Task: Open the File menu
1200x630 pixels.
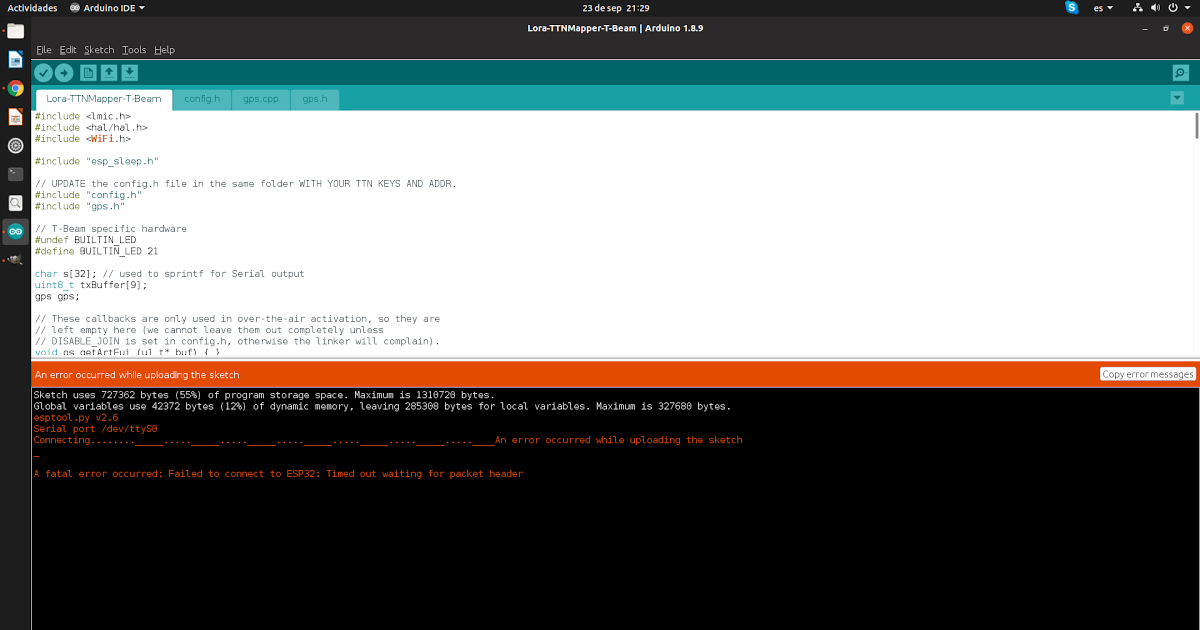Action: pos(44,50)
